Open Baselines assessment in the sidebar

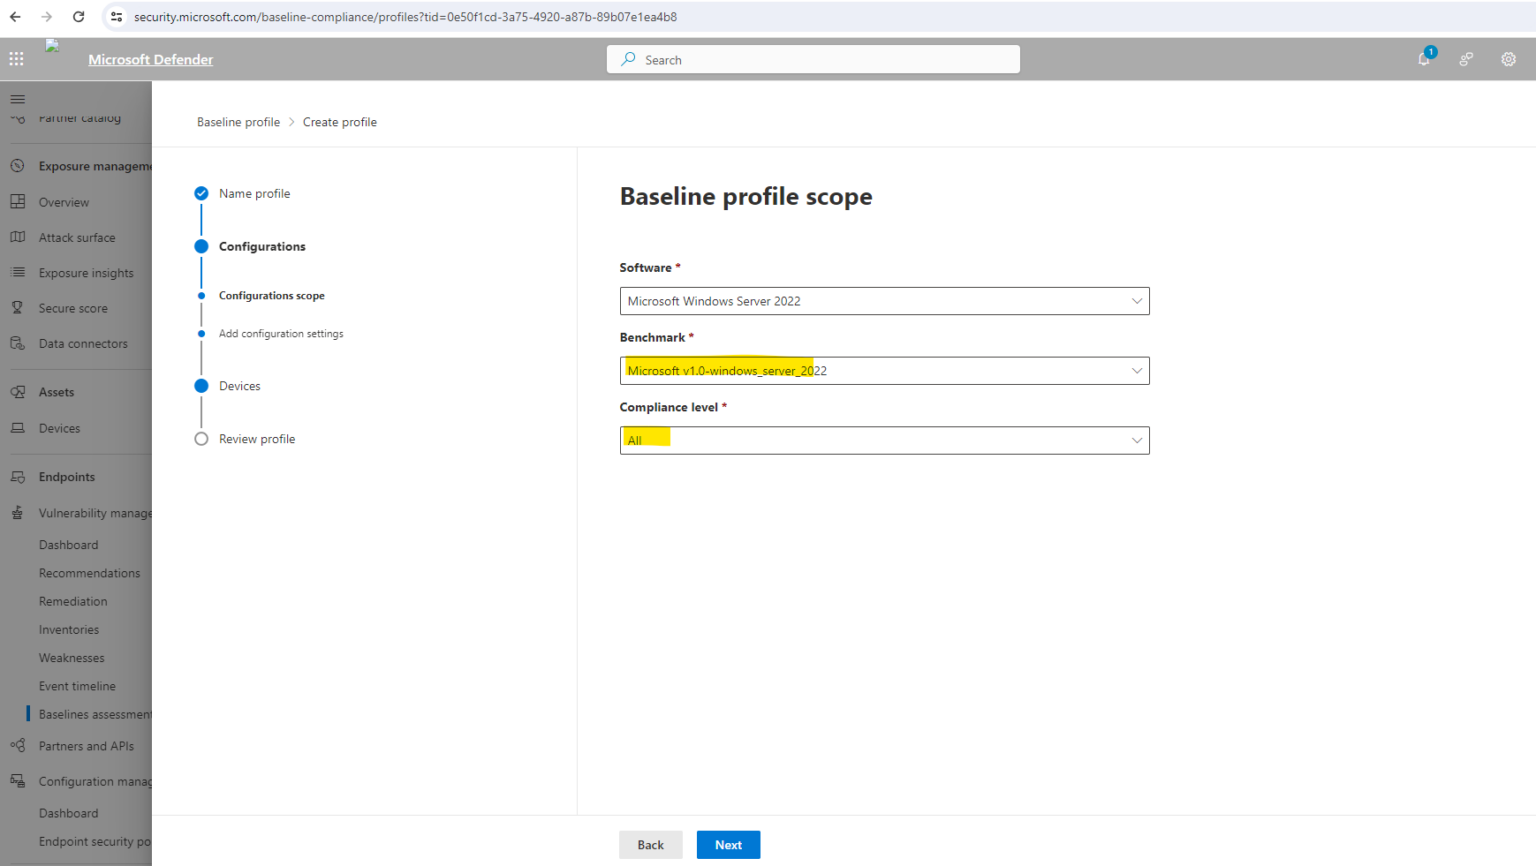(95, 713)
